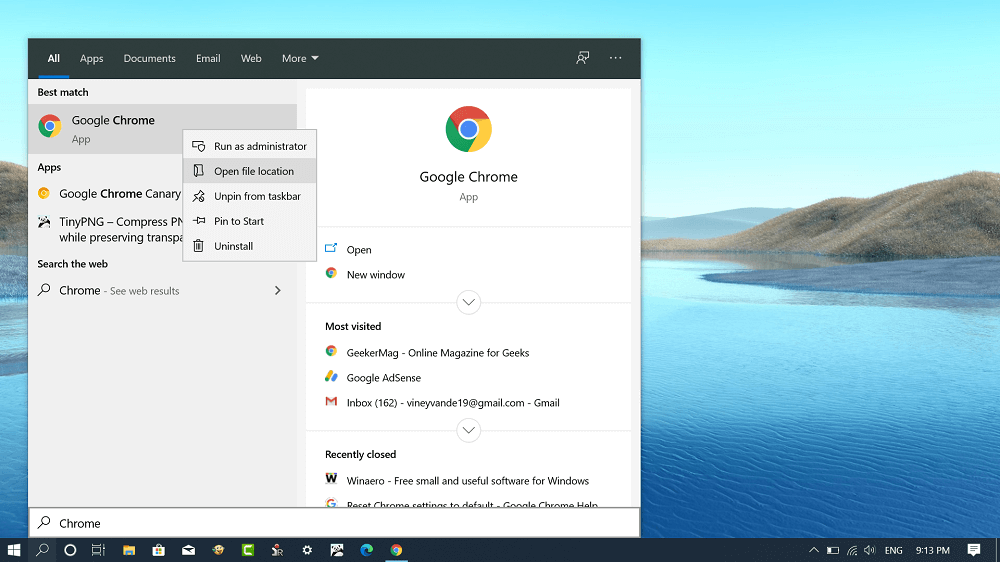The height and width of the screenshot is (562, 1000).
Task: Click the ENG language indicator
Action: [893, 550]
